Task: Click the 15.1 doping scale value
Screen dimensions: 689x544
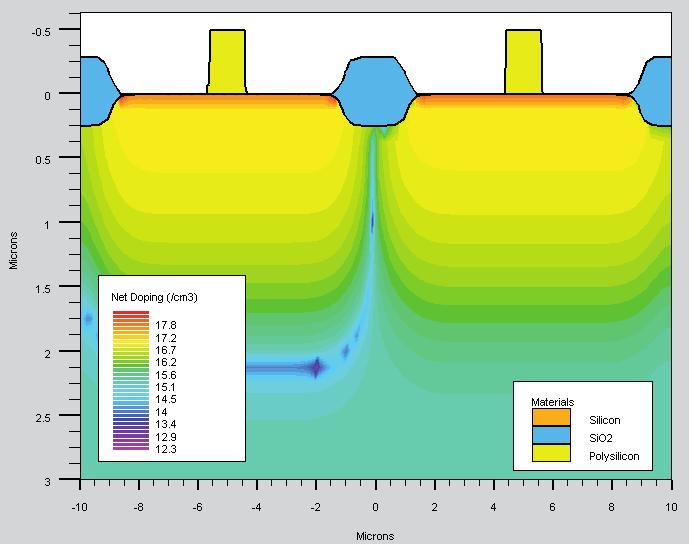Action: (166, 387)
